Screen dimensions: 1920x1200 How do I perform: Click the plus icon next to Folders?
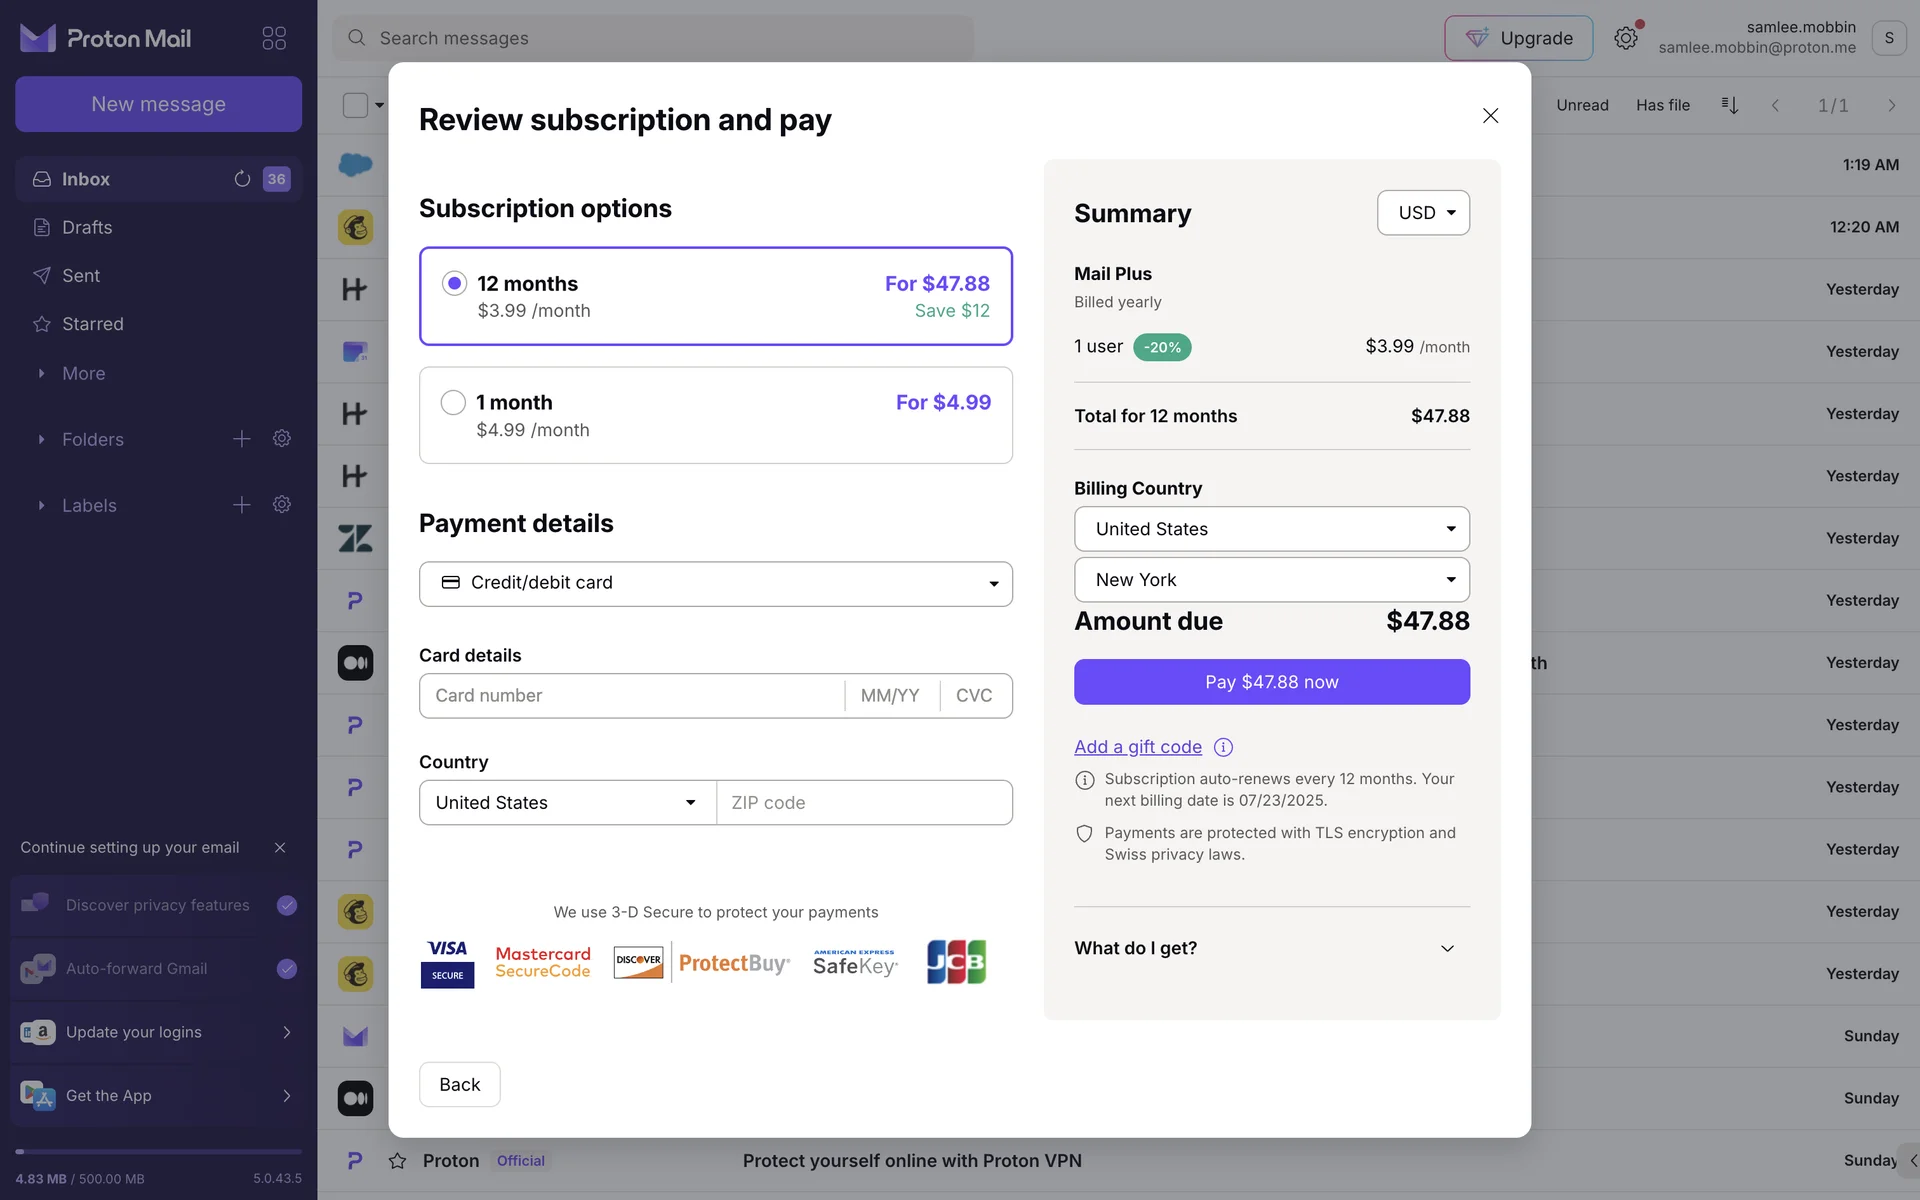242,439
